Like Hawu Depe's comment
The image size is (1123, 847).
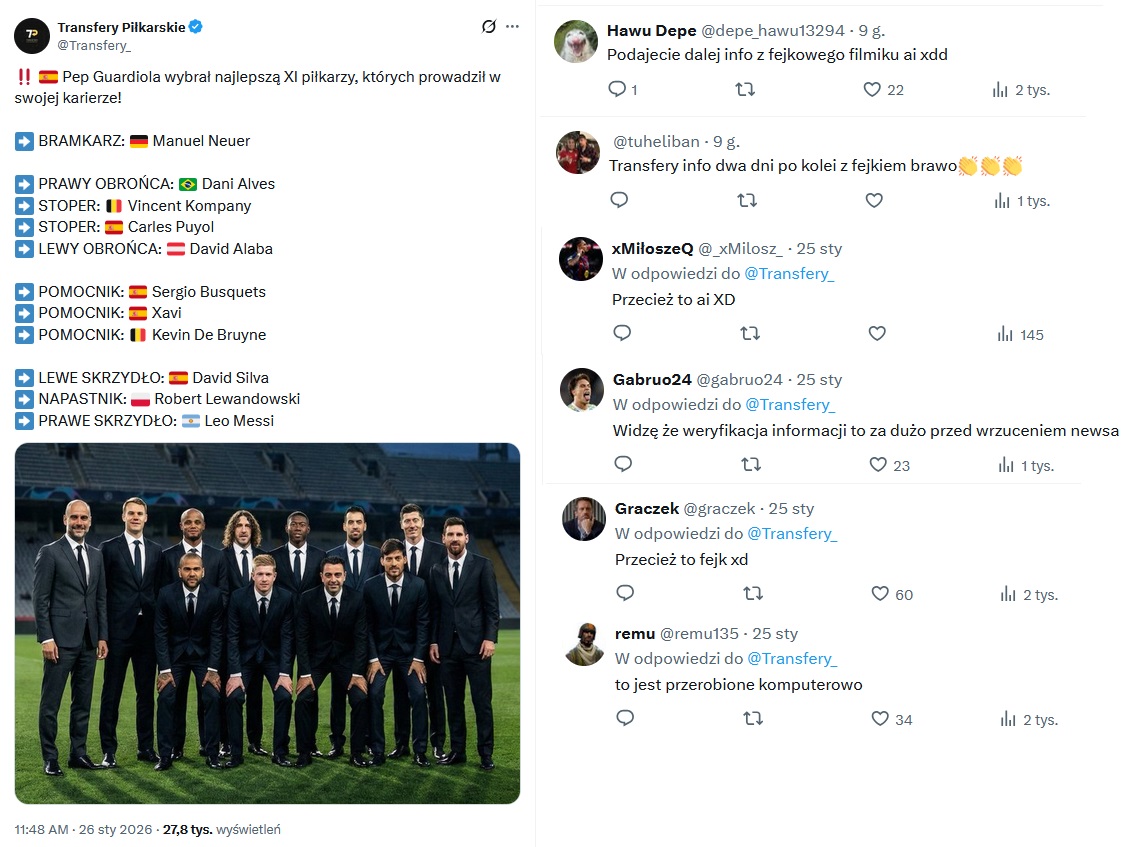point(872,89)
